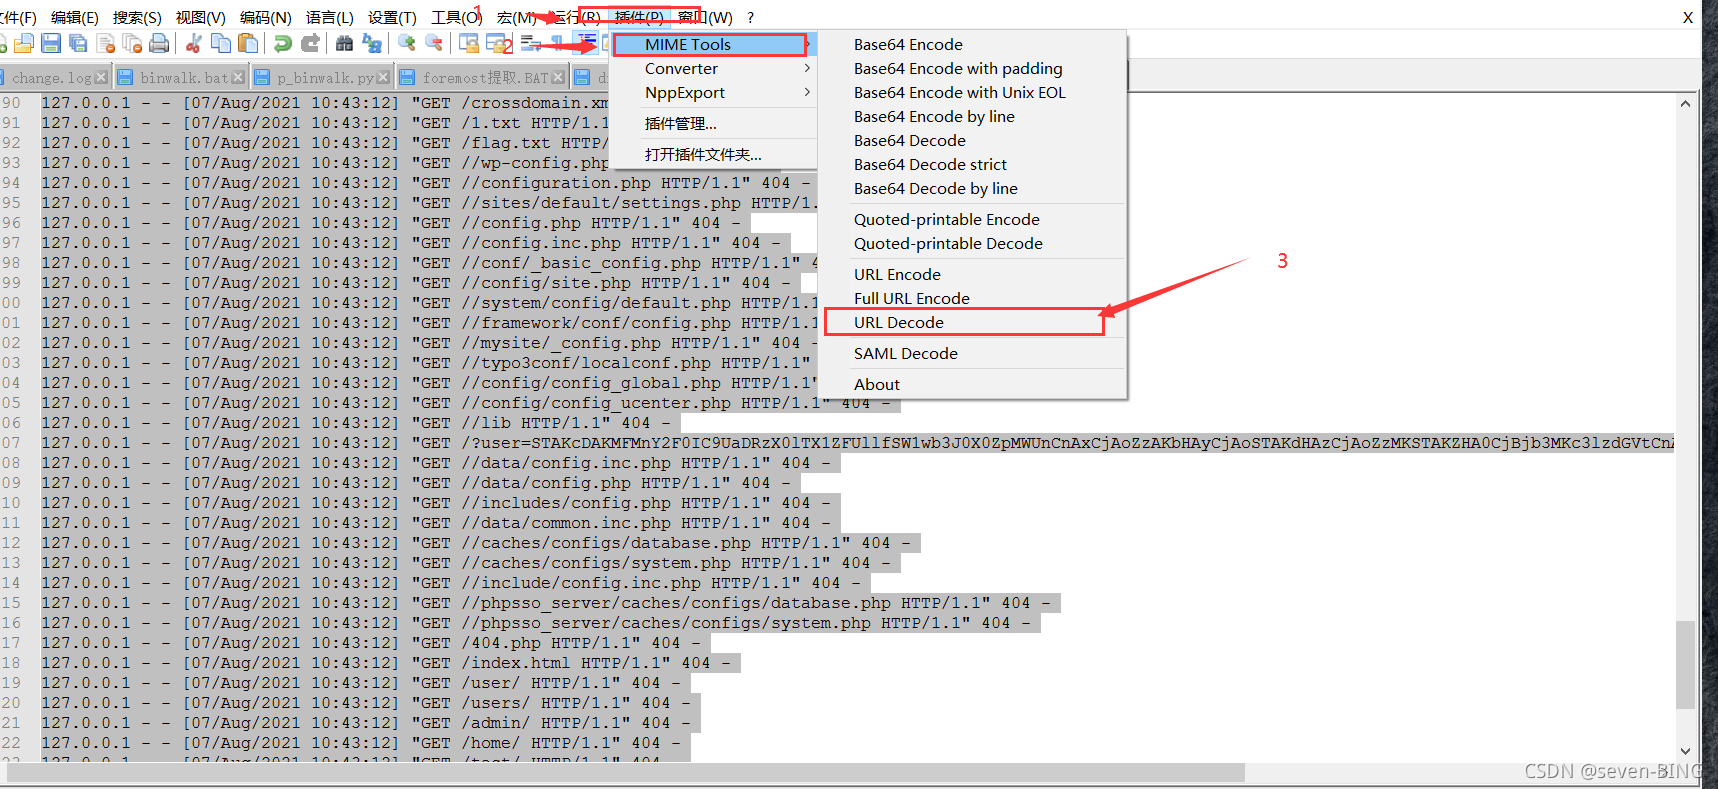
Task: Open the 设置(T) menu
Action: tap(392, 17)
